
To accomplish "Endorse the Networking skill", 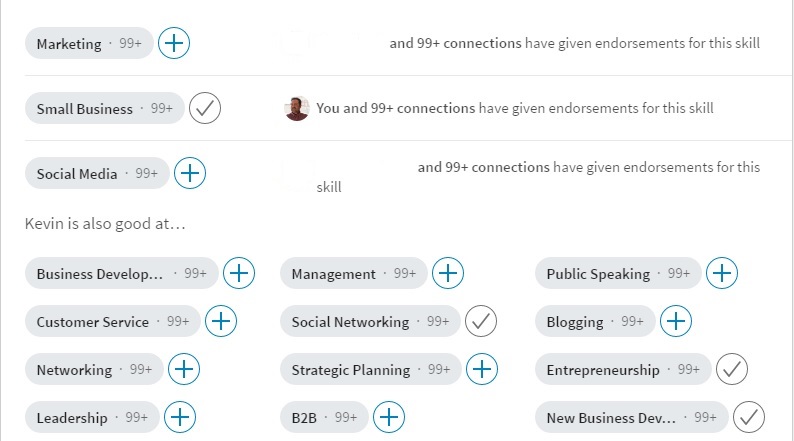I will click(x=184, y=369).
